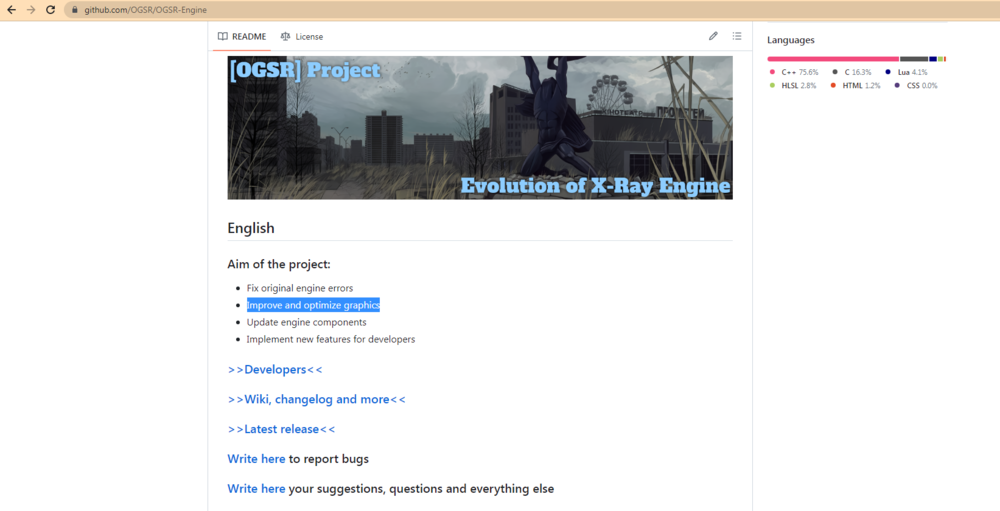Click the HLSL 2.8% language entry
The height and width of the screenshot is (511, 1000).
793,85
